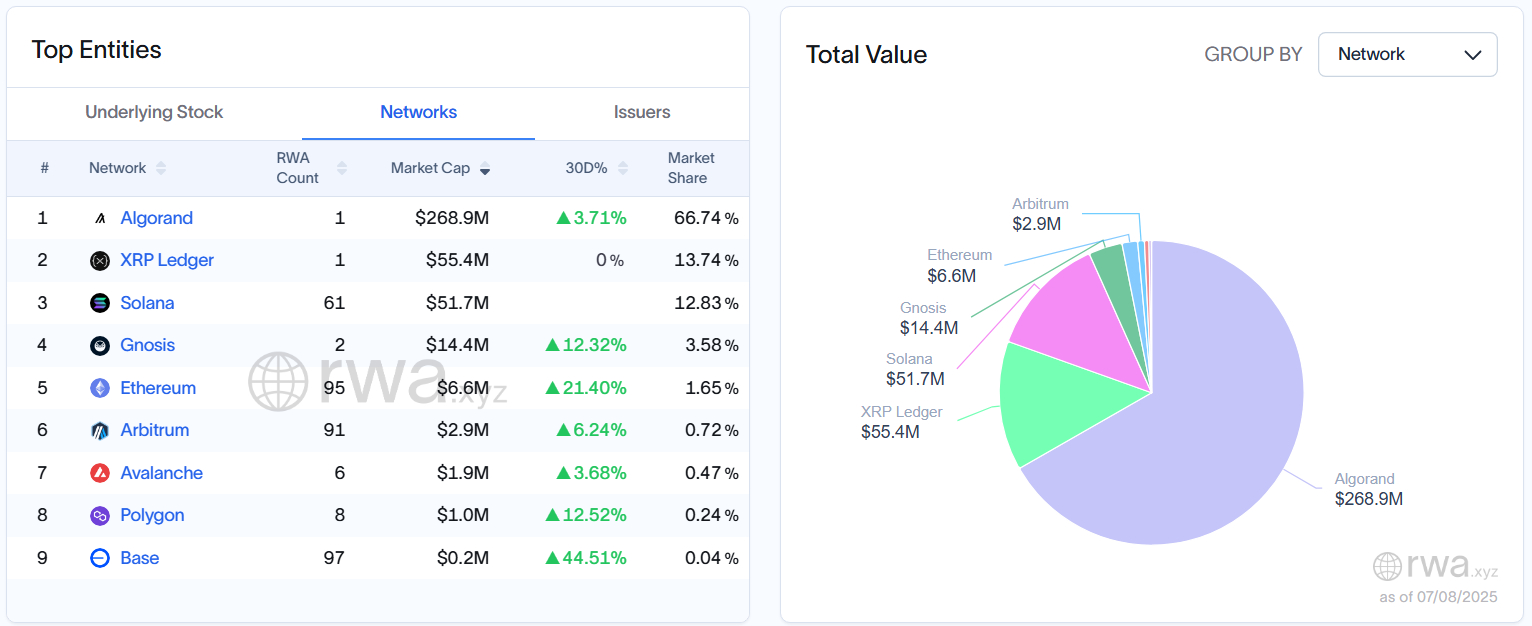Image resolution: width=1532 pixels, height=626 pixels.
Task: Toggle sort on the Market Cap column
Action: click(485, 168)
